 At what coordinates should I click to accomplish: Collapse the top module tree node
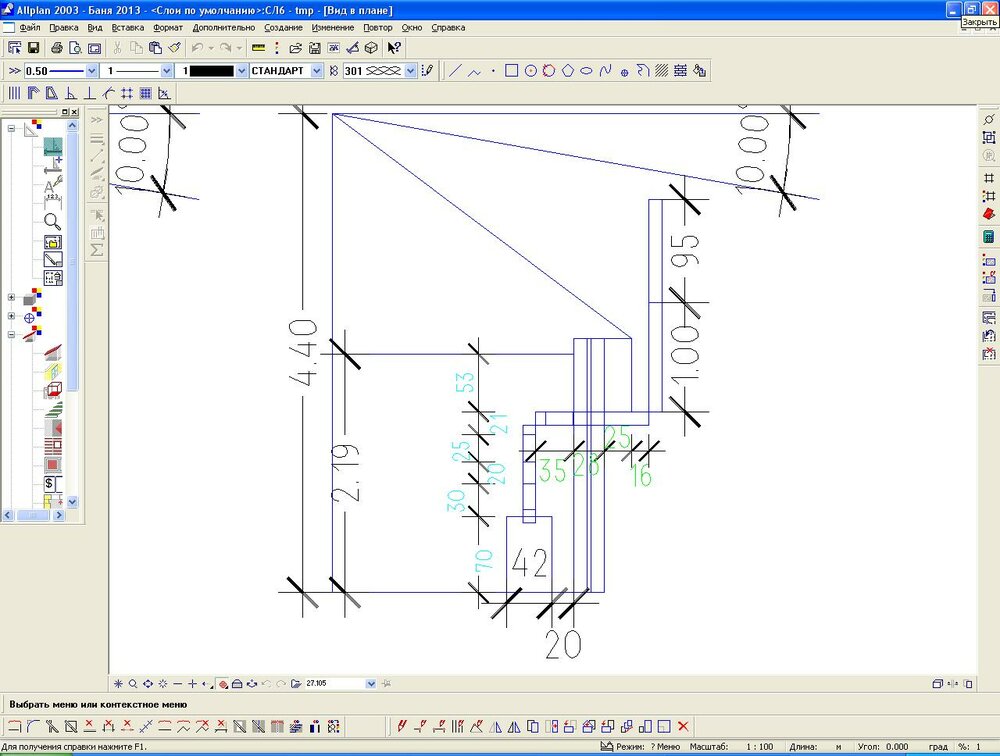pyautogui.click(x=12, y=128)
